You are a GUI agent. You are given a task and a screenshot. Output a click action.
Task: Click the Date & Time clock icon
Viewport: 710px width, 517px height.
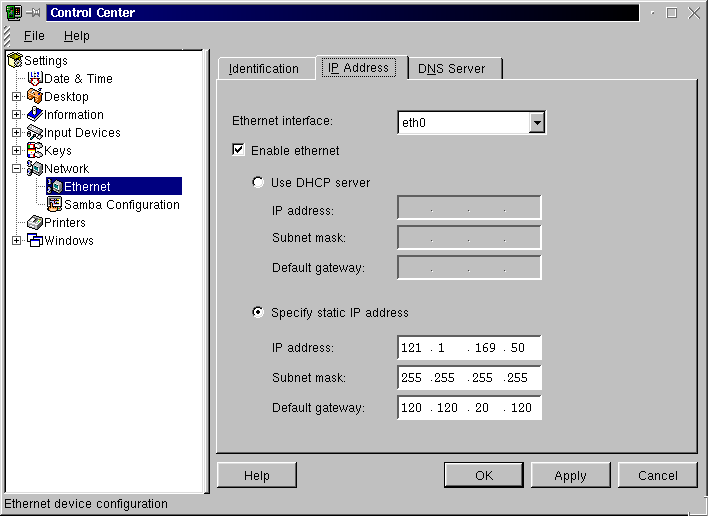[35, 79]
